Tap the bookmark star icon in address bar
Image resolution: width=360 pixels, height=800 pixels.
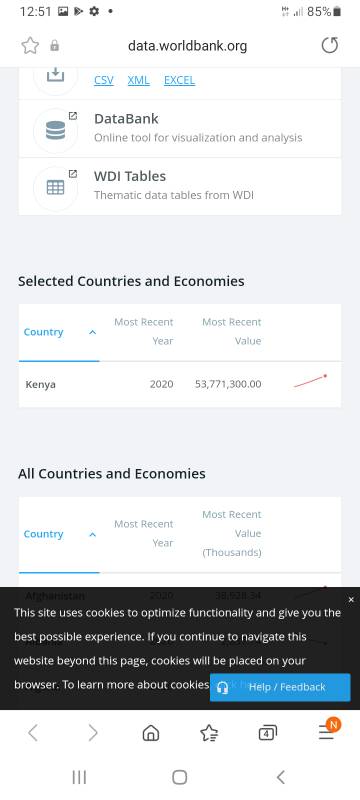(x=30, y=46)
